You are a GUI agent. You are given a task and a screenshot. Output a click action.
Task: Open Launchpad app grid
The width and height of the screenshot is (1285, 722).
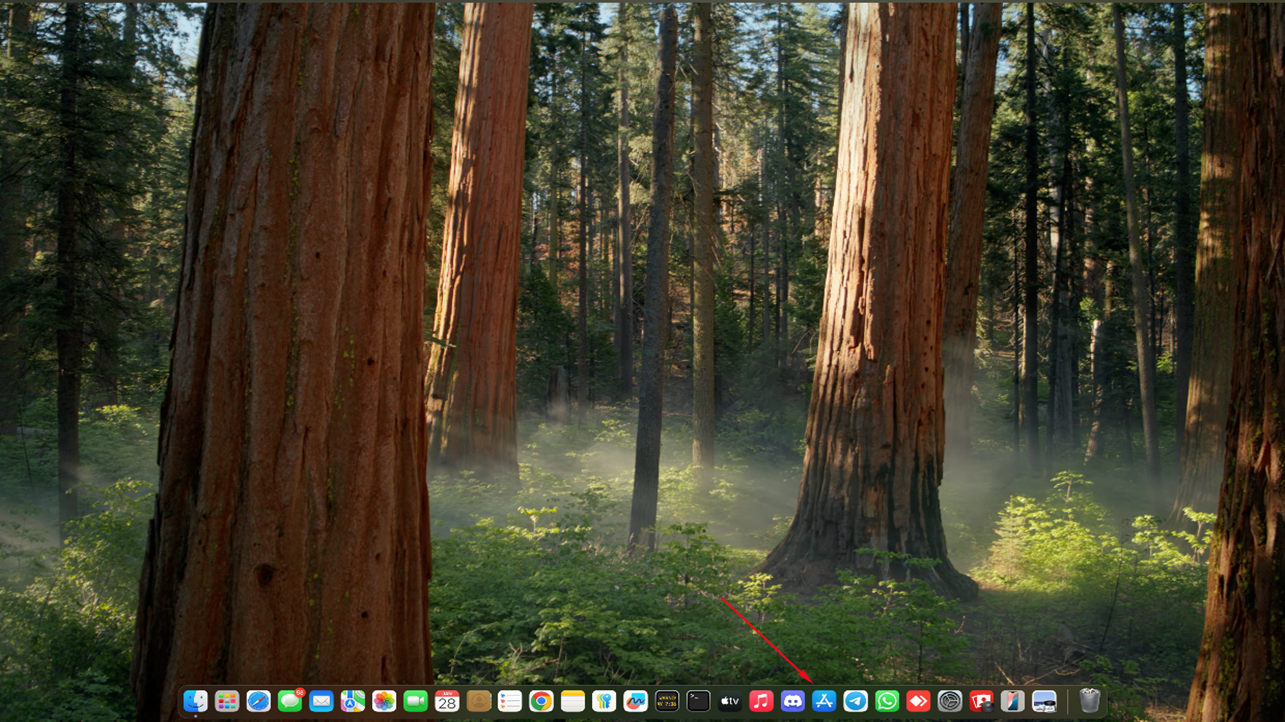tap(227, 701)
